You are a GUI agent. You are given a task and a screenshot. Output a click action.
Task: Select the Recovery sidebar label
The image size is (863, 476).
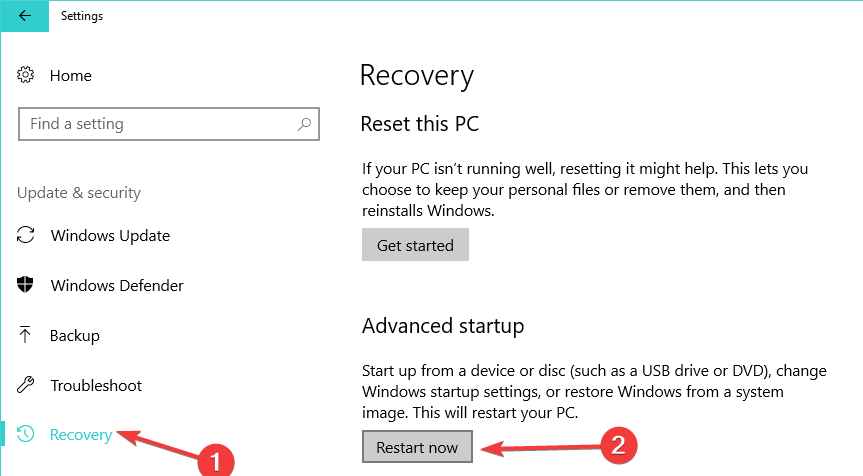80,435
